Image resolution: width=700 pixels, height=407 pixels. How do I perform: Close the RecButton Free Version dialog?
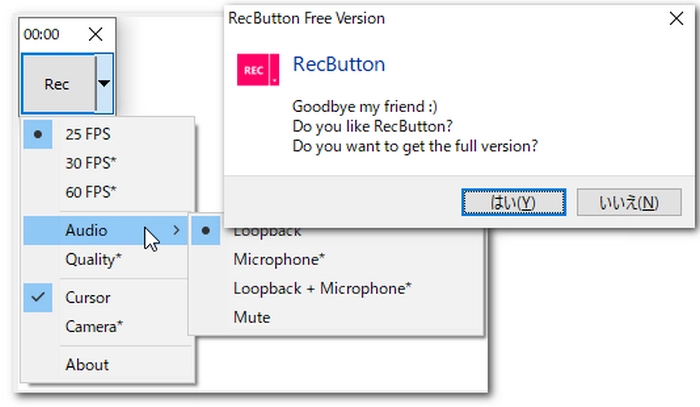tap(673, 19)
